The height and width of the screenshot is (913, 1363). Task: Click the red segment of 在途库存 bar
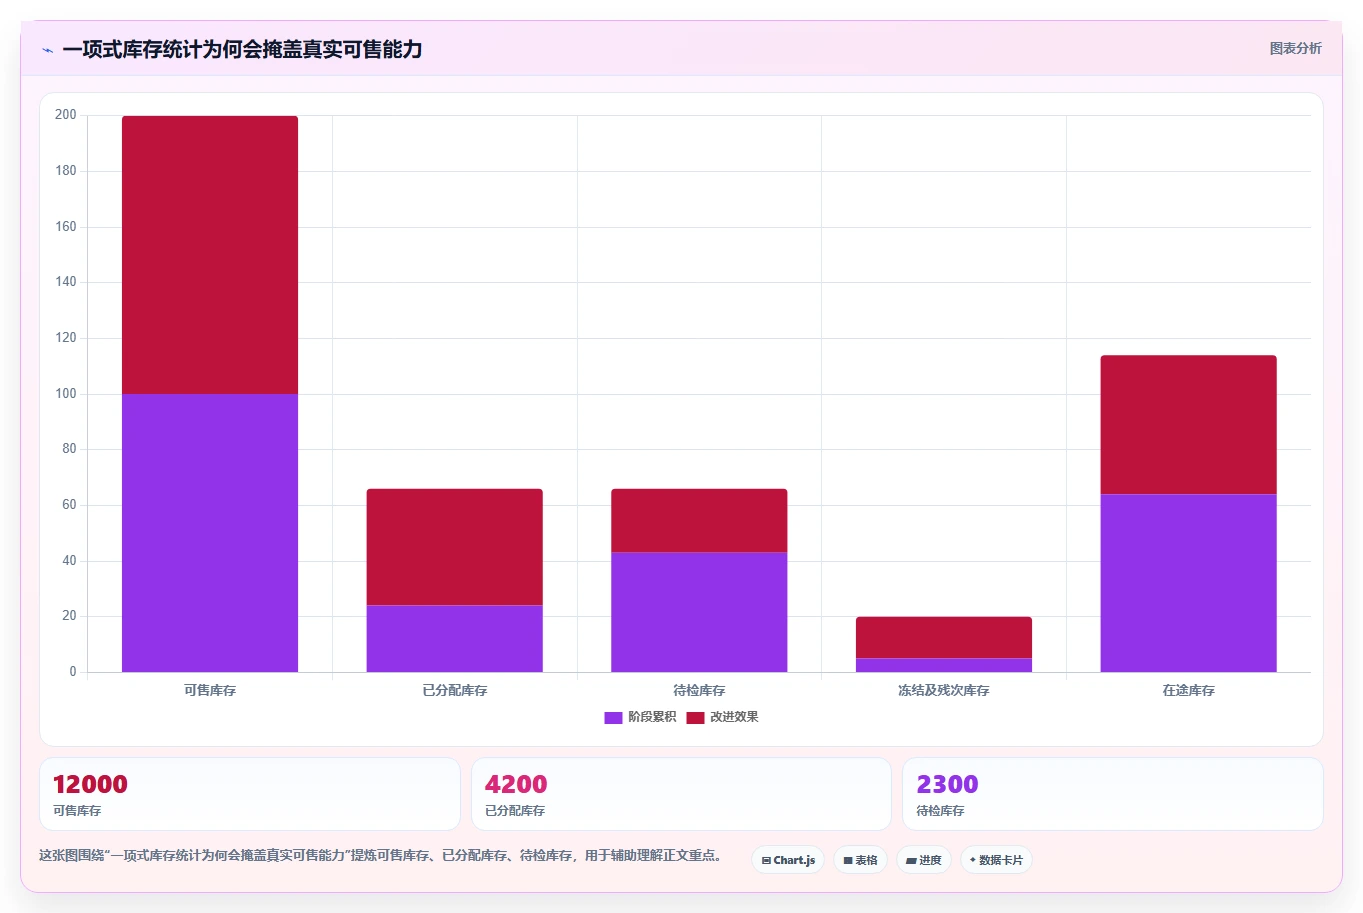click(1189, 425)
